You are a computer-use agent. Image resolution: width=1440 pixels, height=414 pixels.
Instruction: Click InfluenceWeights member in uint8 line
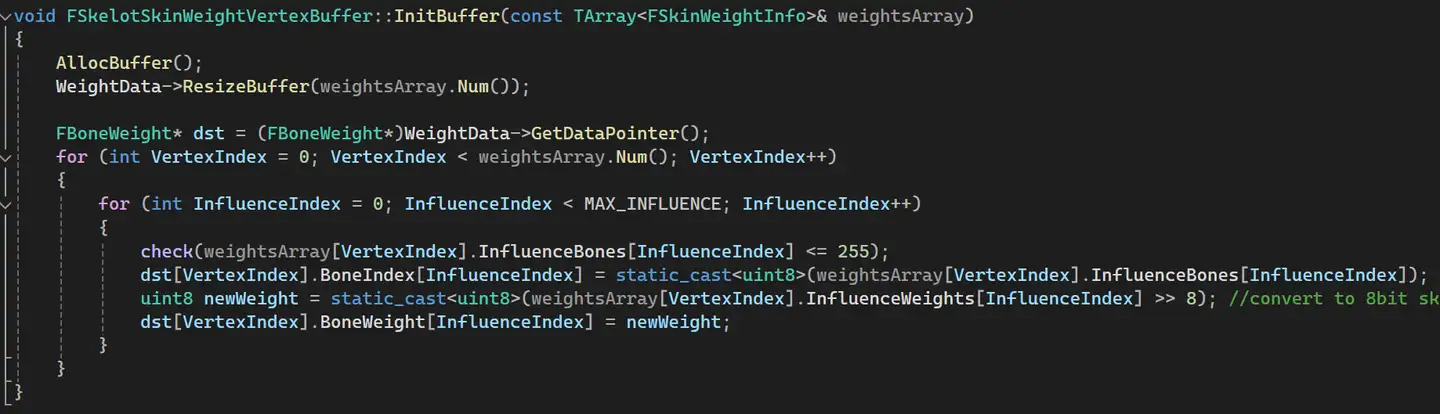[891, 298]
